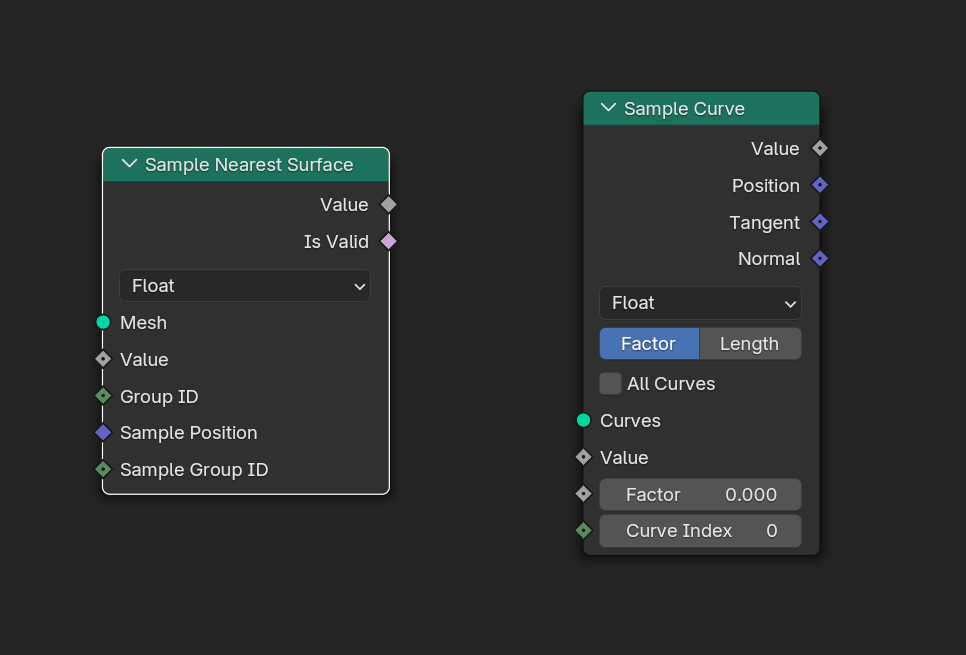The image size is (966, 655).
Task: Click the Normal output socket
Action: pos(820,259)
